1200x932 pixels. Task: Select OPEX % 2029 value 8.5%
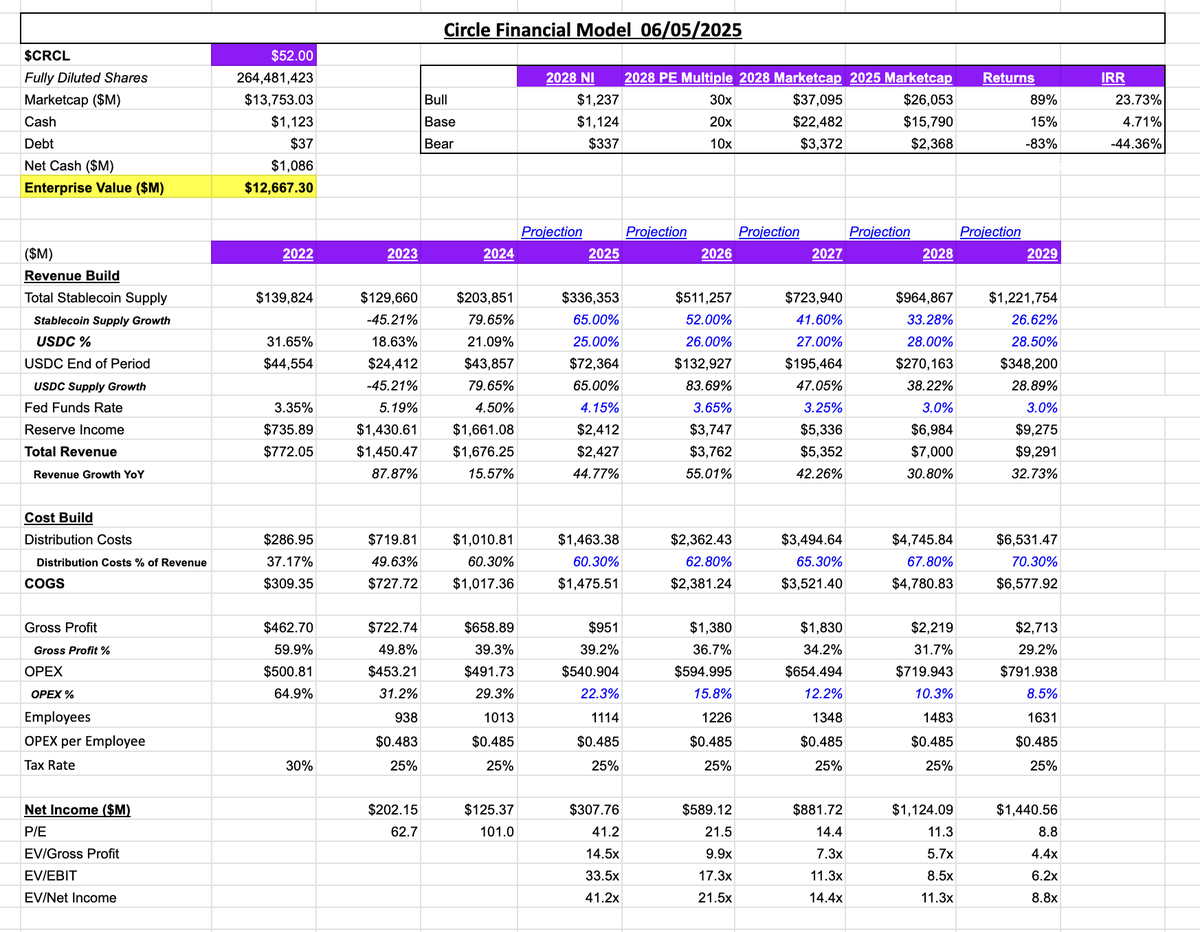[1040, 694]
